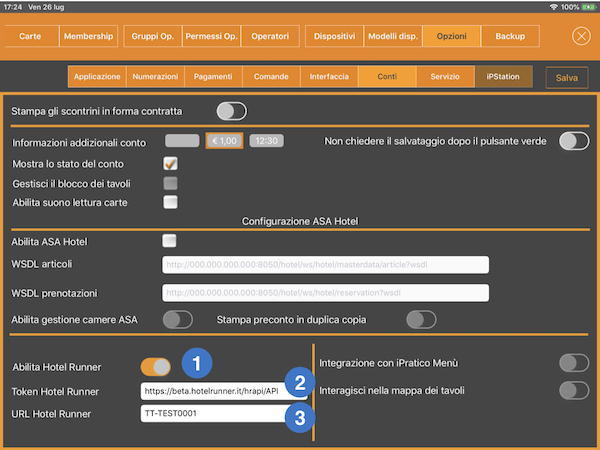Switch to the Dispositivi top tab

pyautogui.click(x=334, y=36)
